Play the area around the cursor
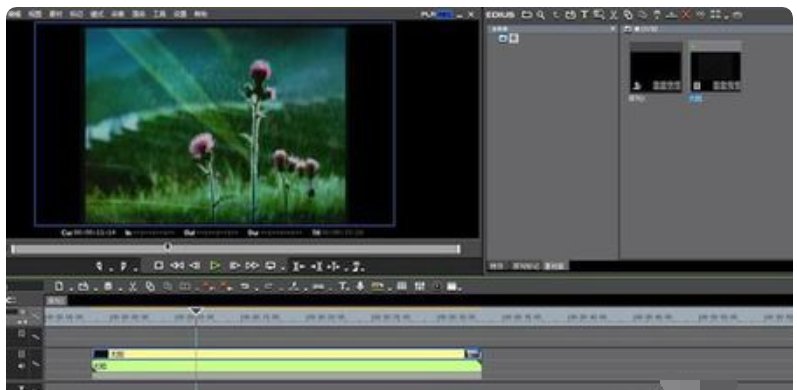Screen dimensions: 797x390 333,266
